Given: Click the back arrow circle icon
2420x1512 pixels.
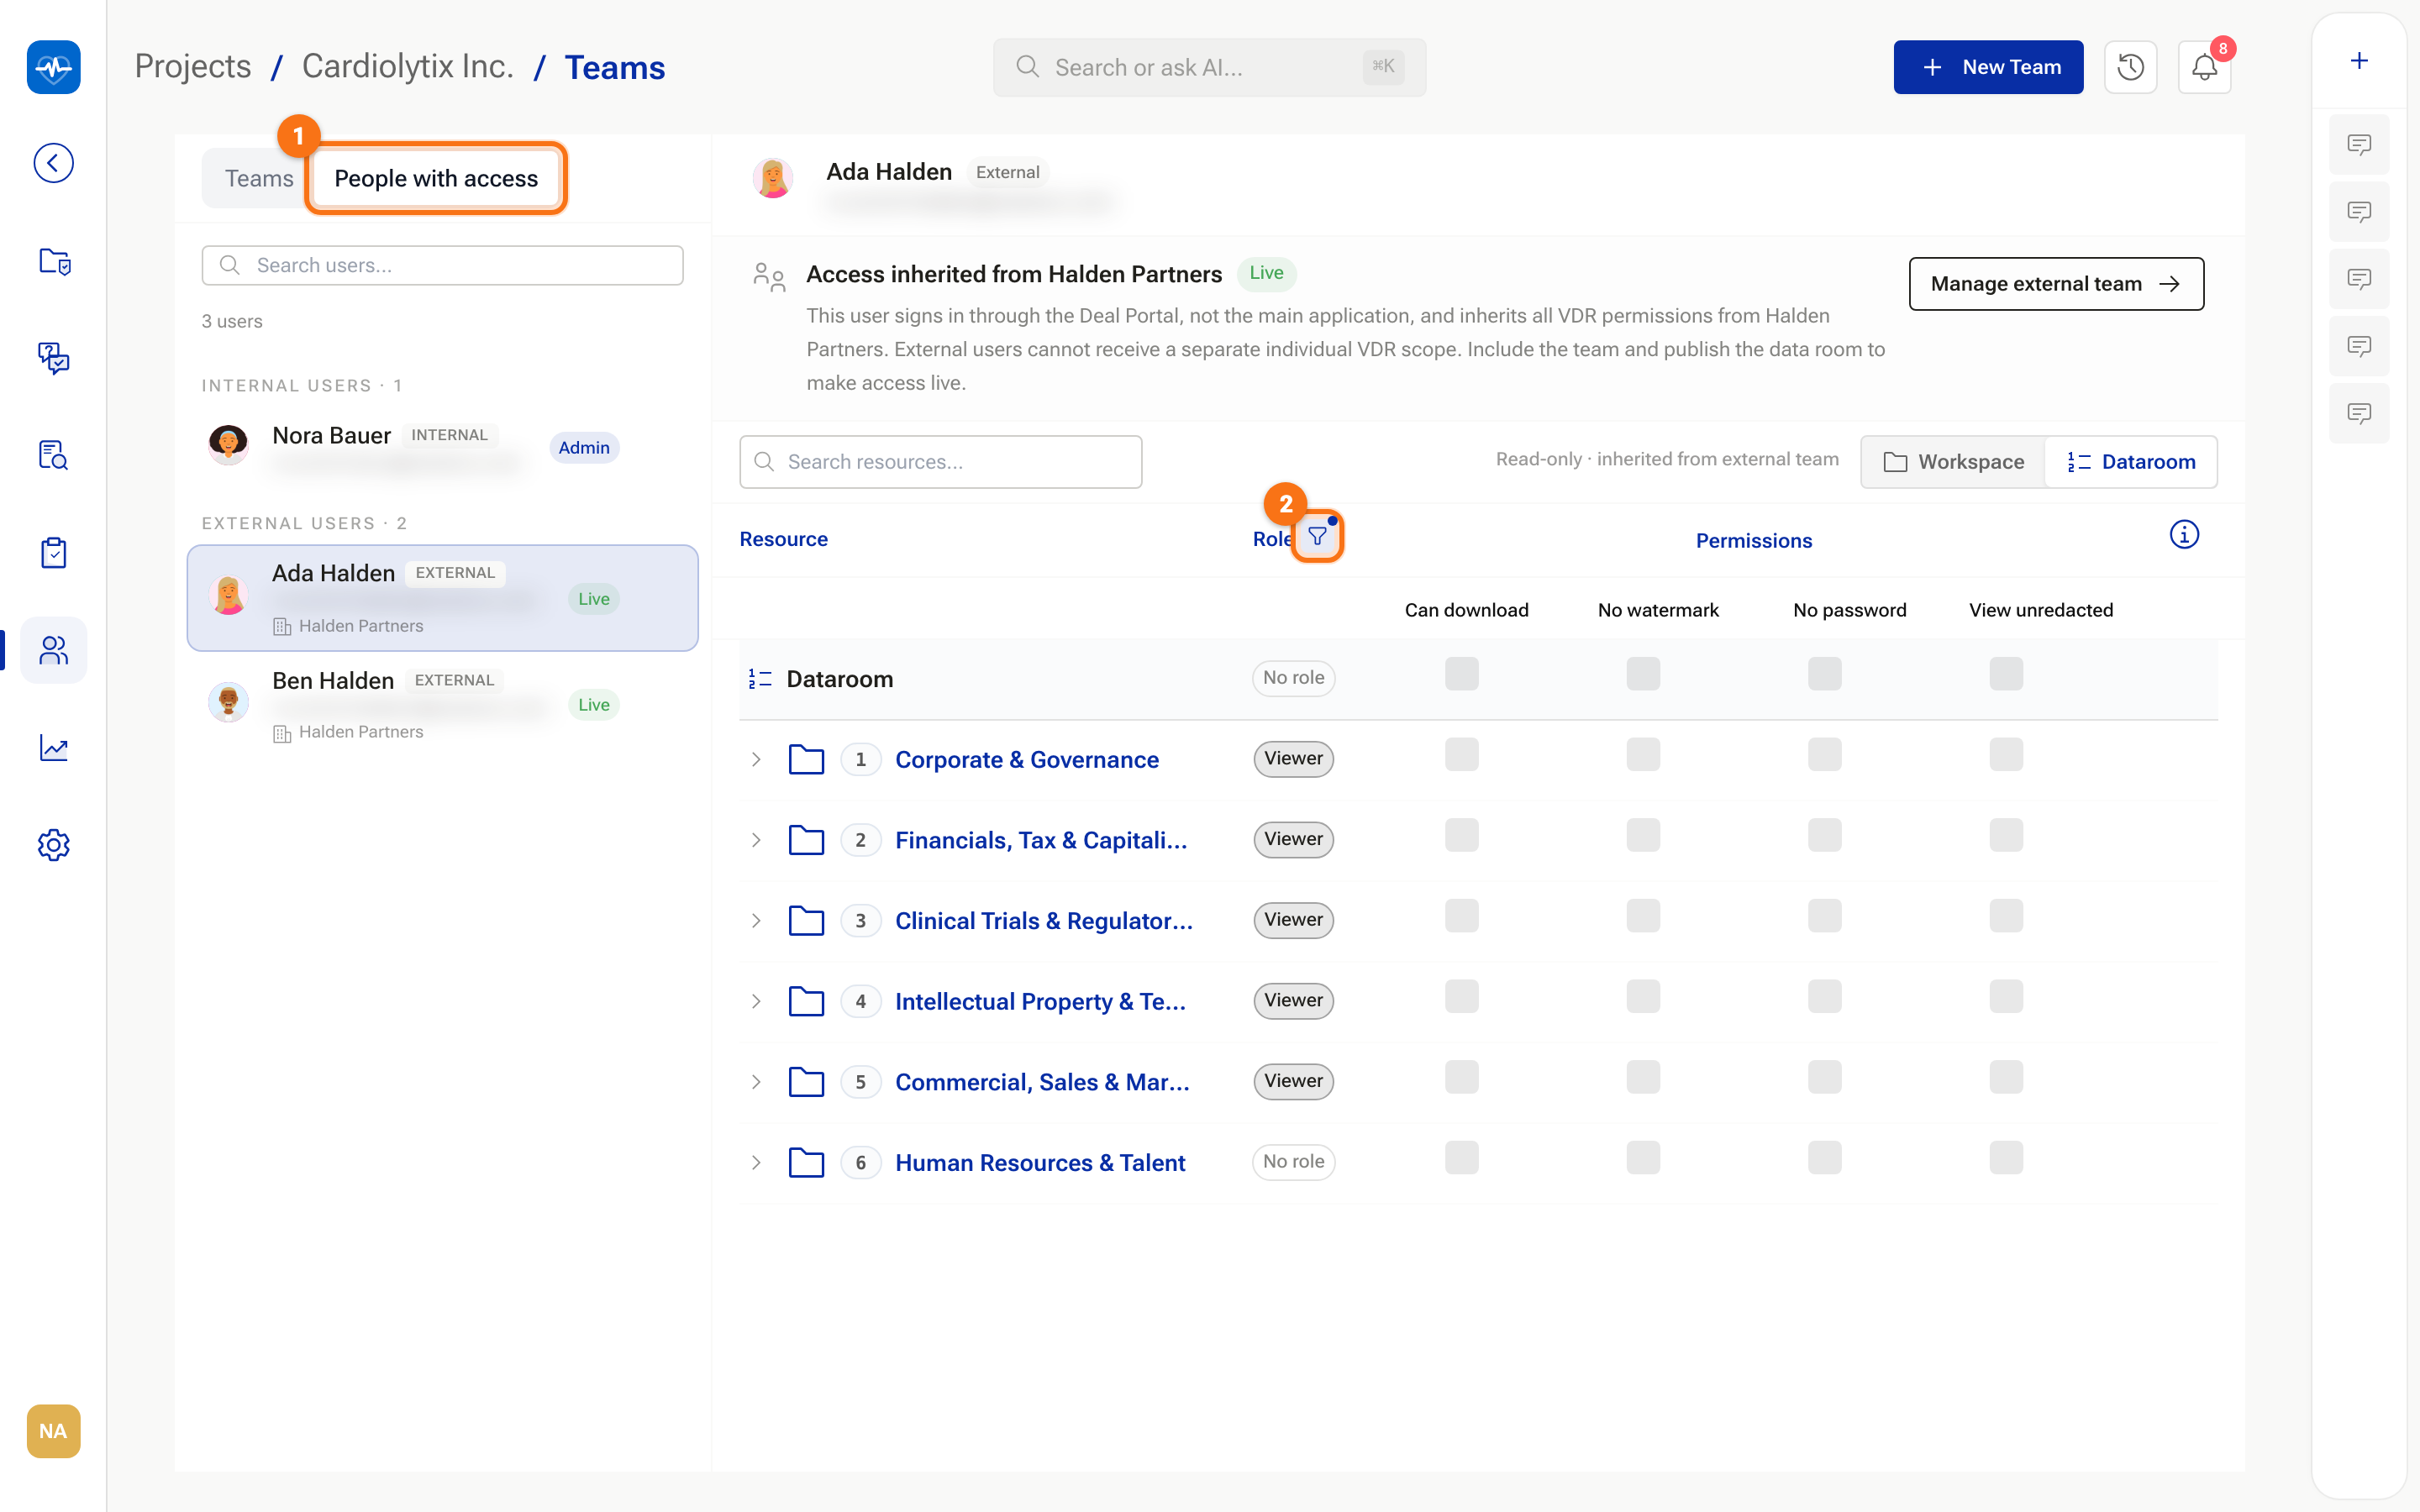Looking at the screenshot, I should (x=53, y=163).
